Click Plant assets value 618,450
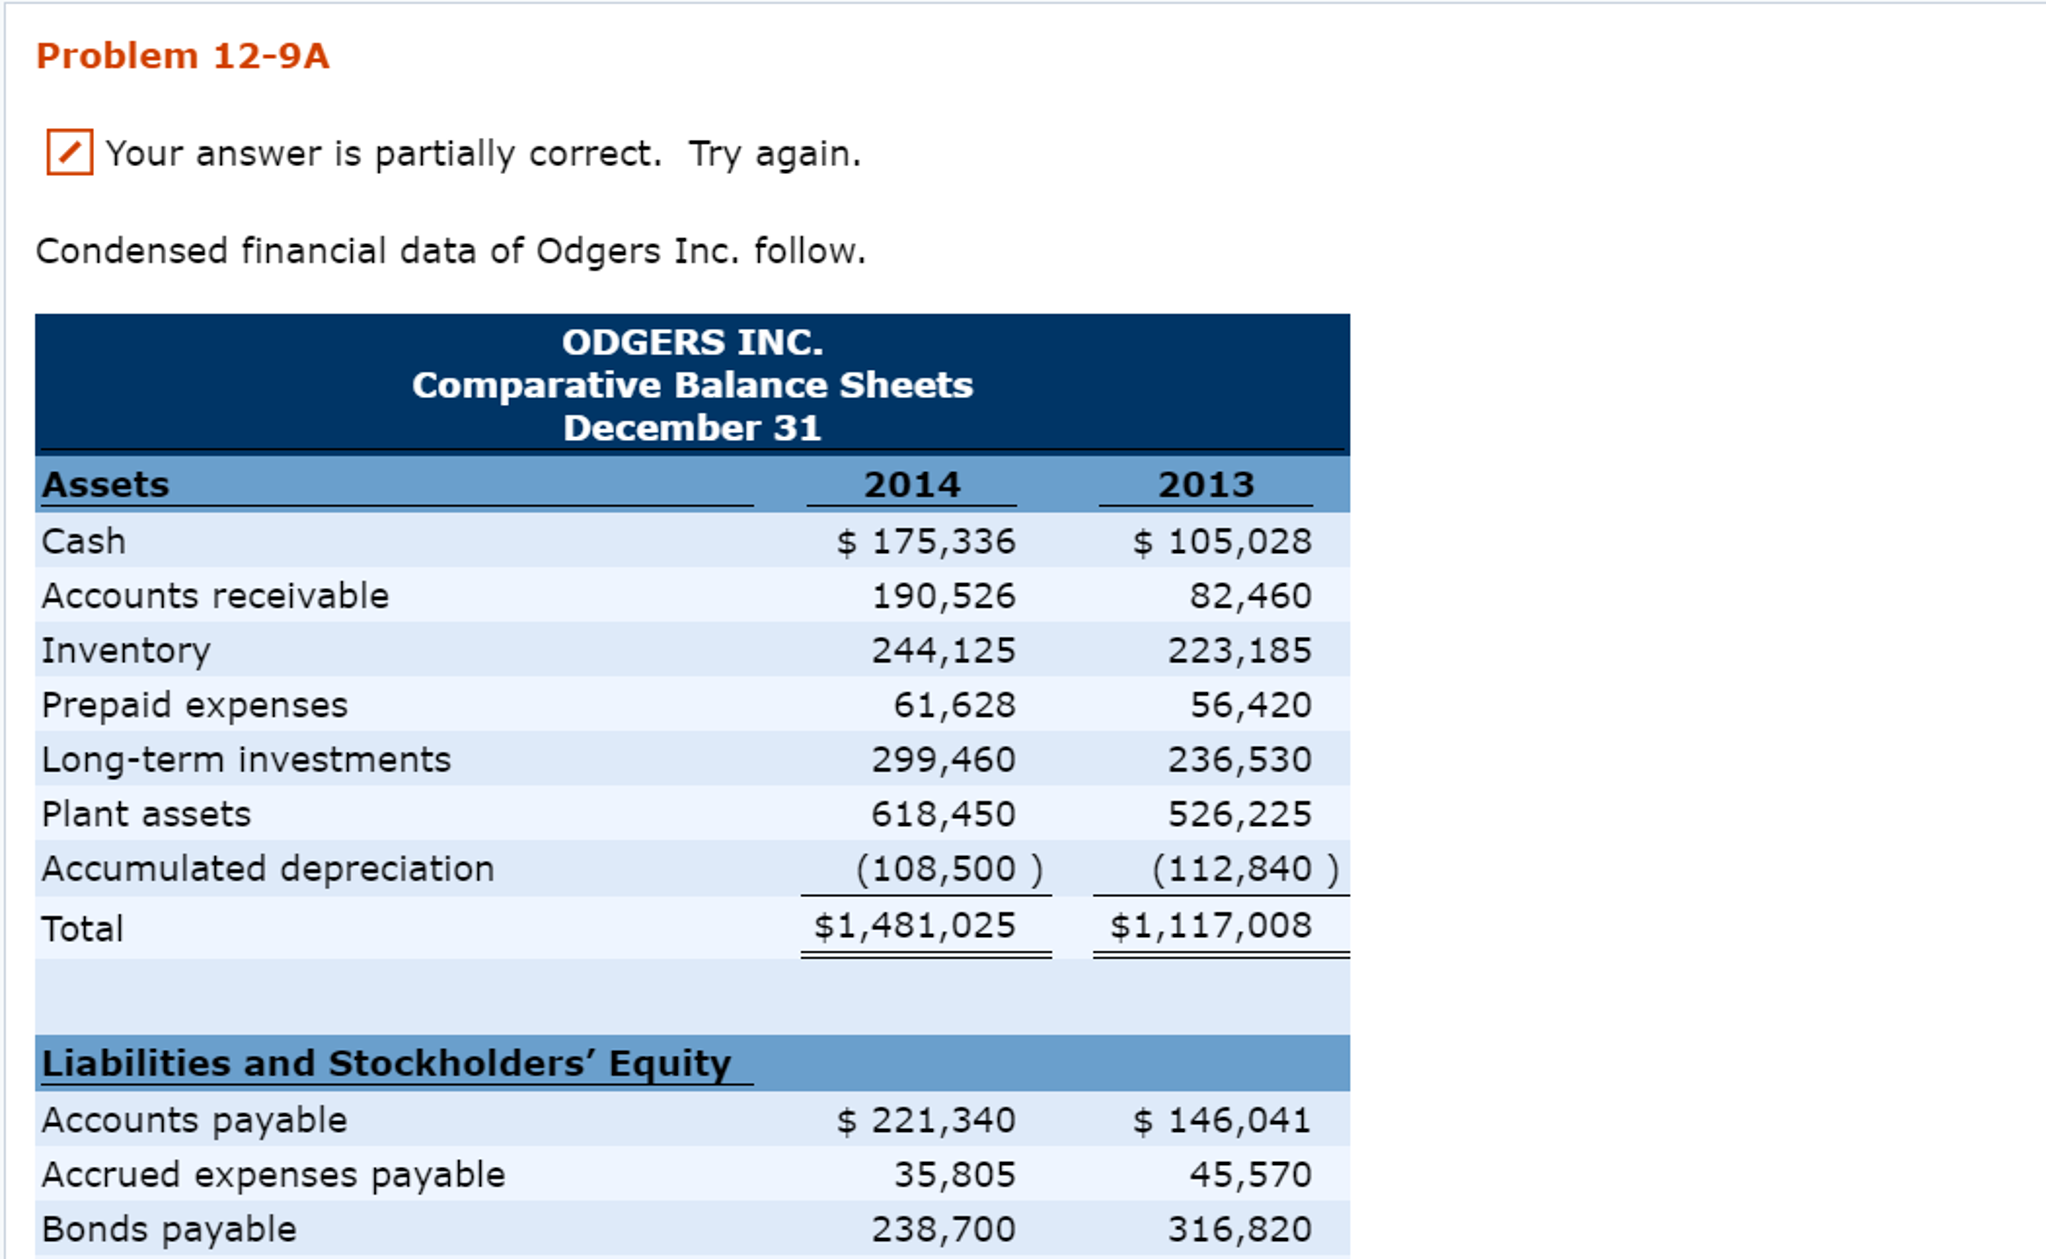 coord(943,814)
